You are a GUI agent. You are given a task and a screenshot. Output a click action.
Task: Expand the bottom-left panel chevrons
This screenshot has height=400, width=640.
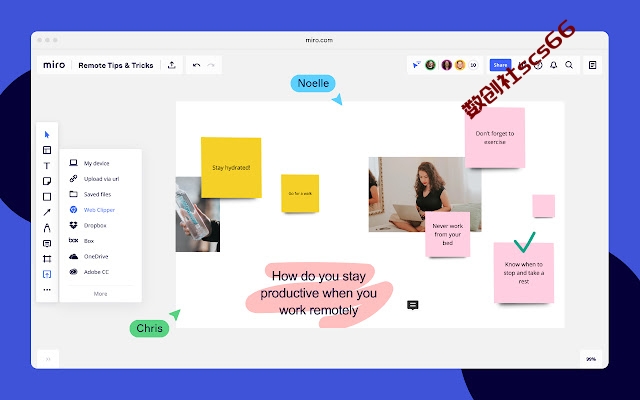point(48,359)
